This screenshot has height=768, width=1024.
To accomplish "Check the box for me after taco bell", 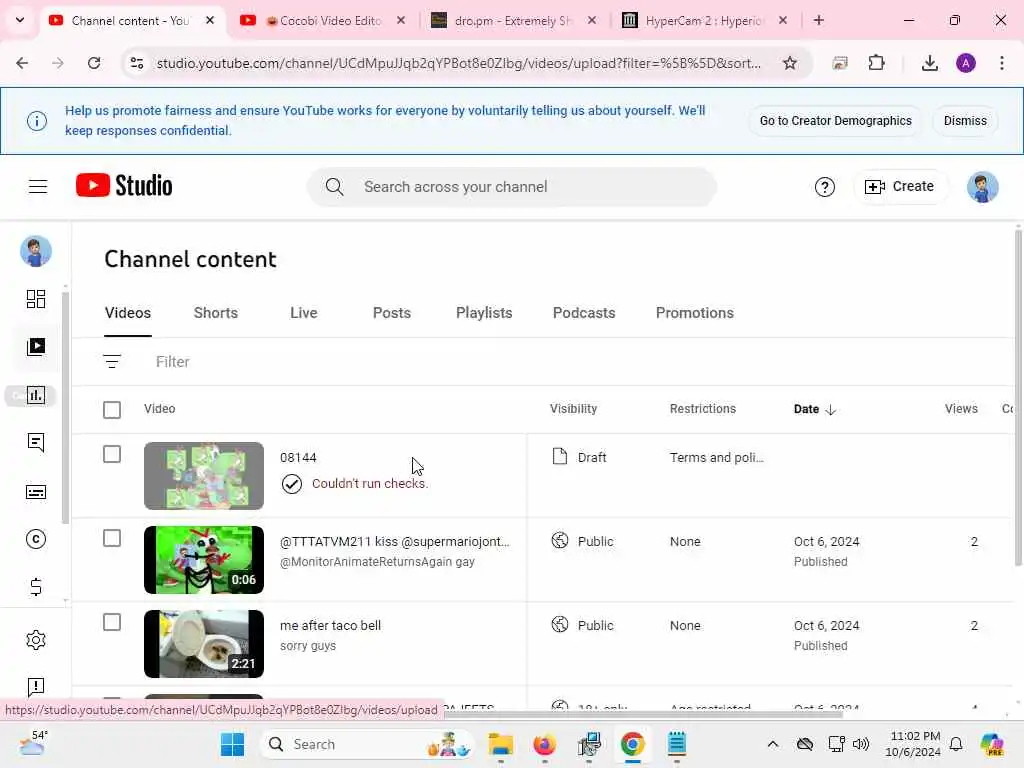I will (112, 622).
